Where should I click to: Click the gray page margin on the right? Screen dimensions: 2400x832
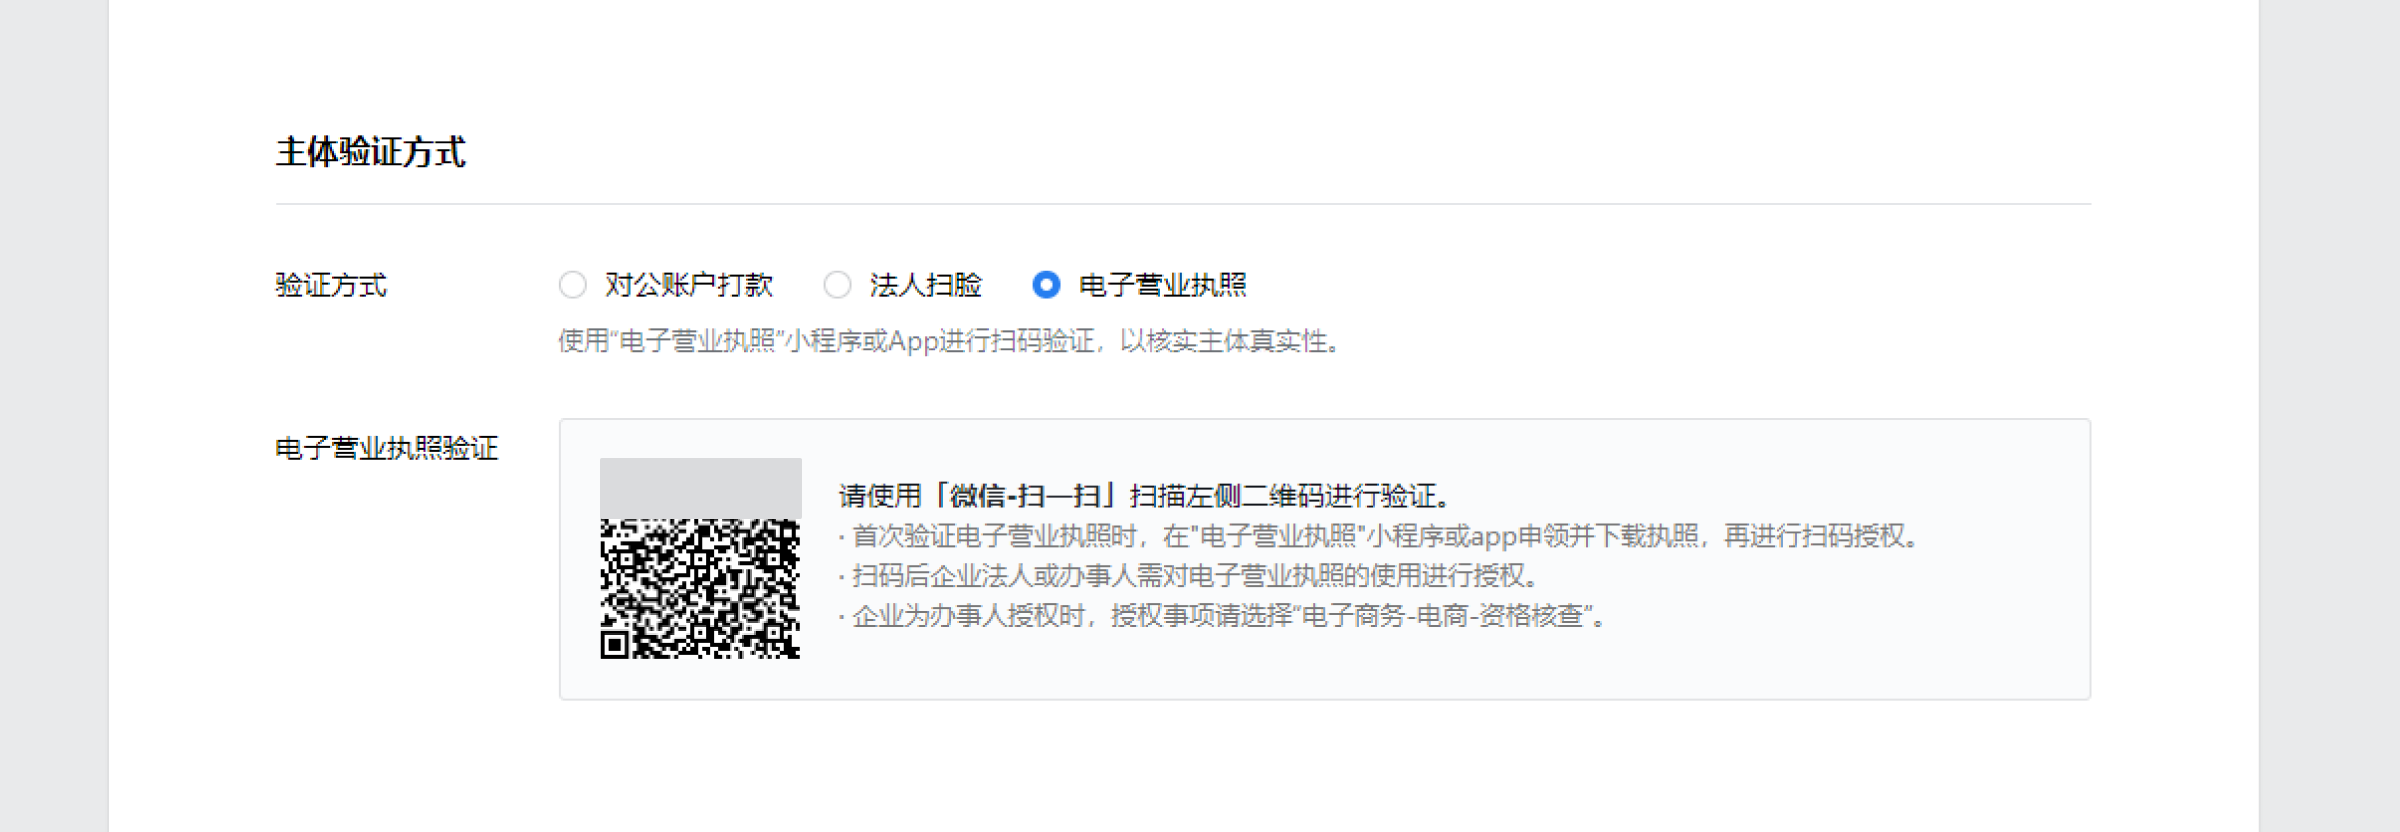tap(2329, 416)
